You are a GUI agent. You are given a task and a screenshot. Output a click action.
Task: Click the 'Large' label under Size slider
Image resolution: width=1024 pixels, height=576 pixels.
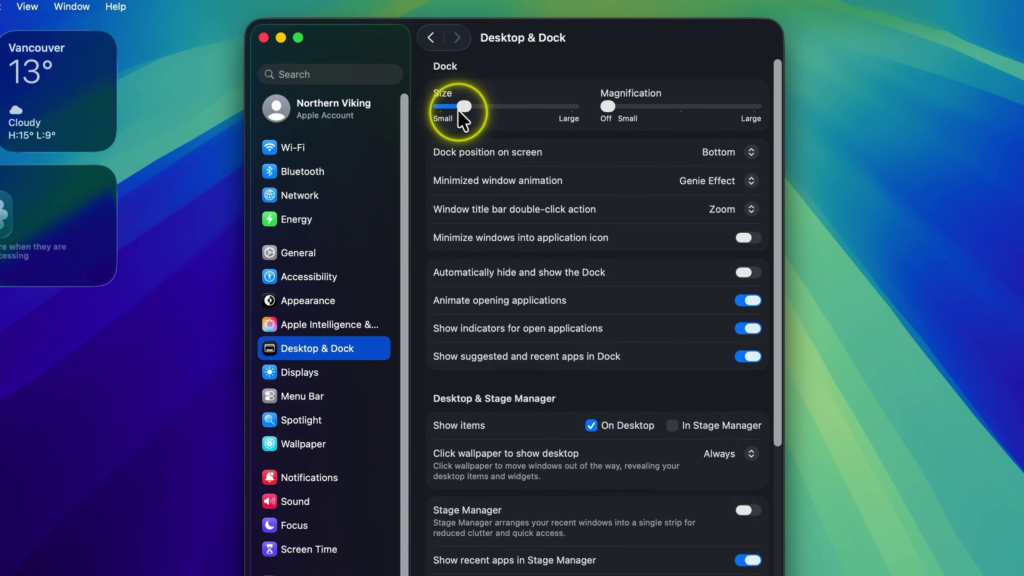coord(569,119)
